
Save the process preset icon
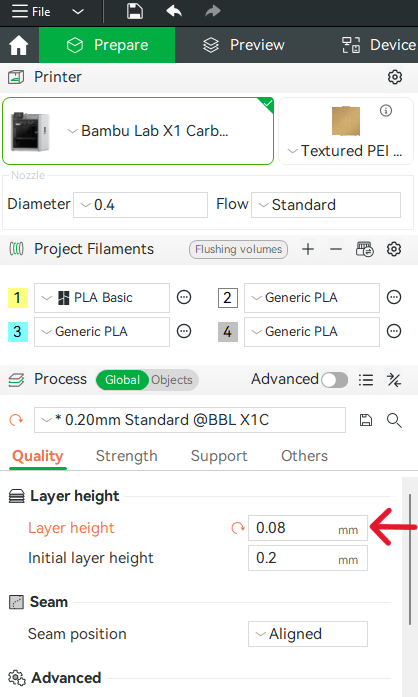pos(366,420)
